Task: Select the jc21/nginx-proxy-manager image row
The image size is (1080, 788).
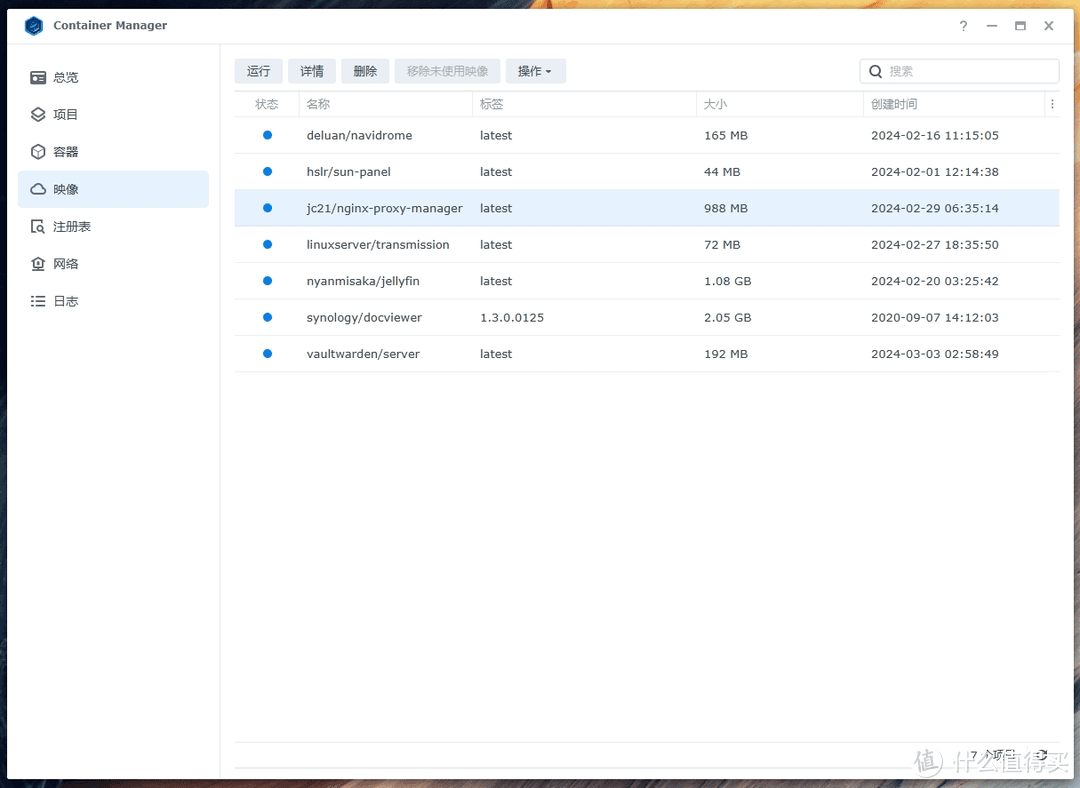Action: click(x=647, y=208)
